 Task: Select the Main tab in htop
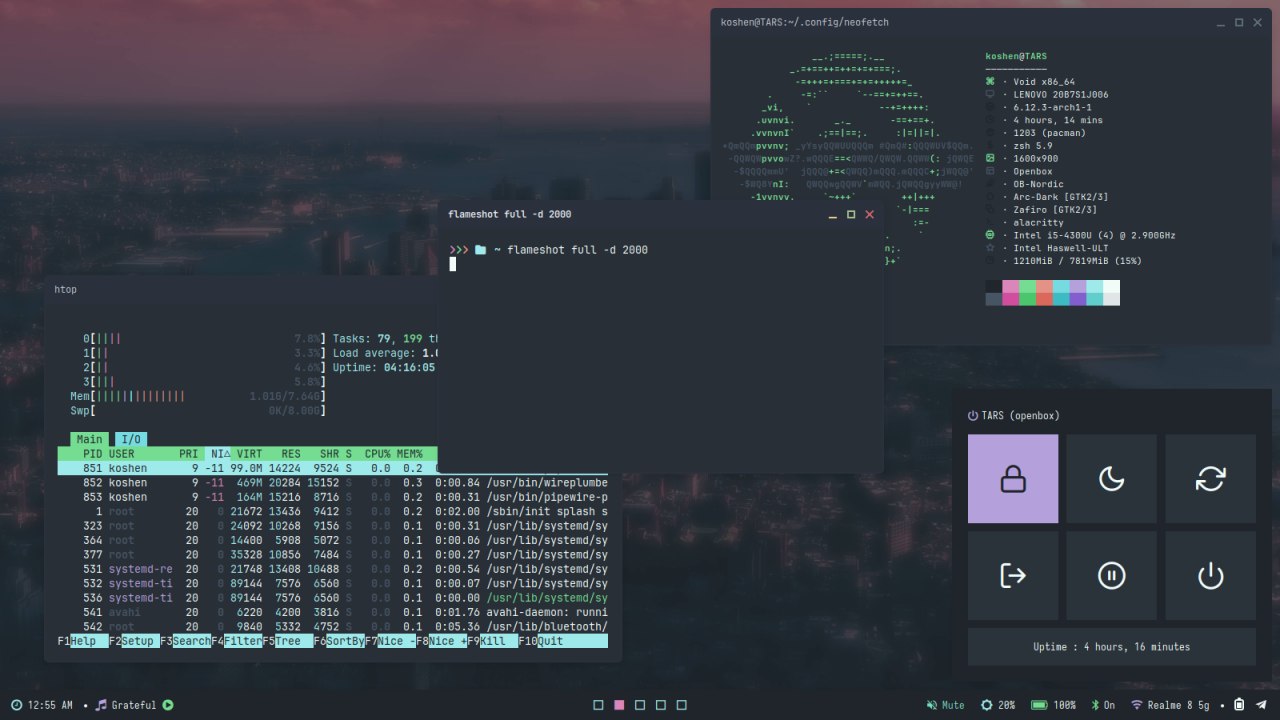[89, 438]
